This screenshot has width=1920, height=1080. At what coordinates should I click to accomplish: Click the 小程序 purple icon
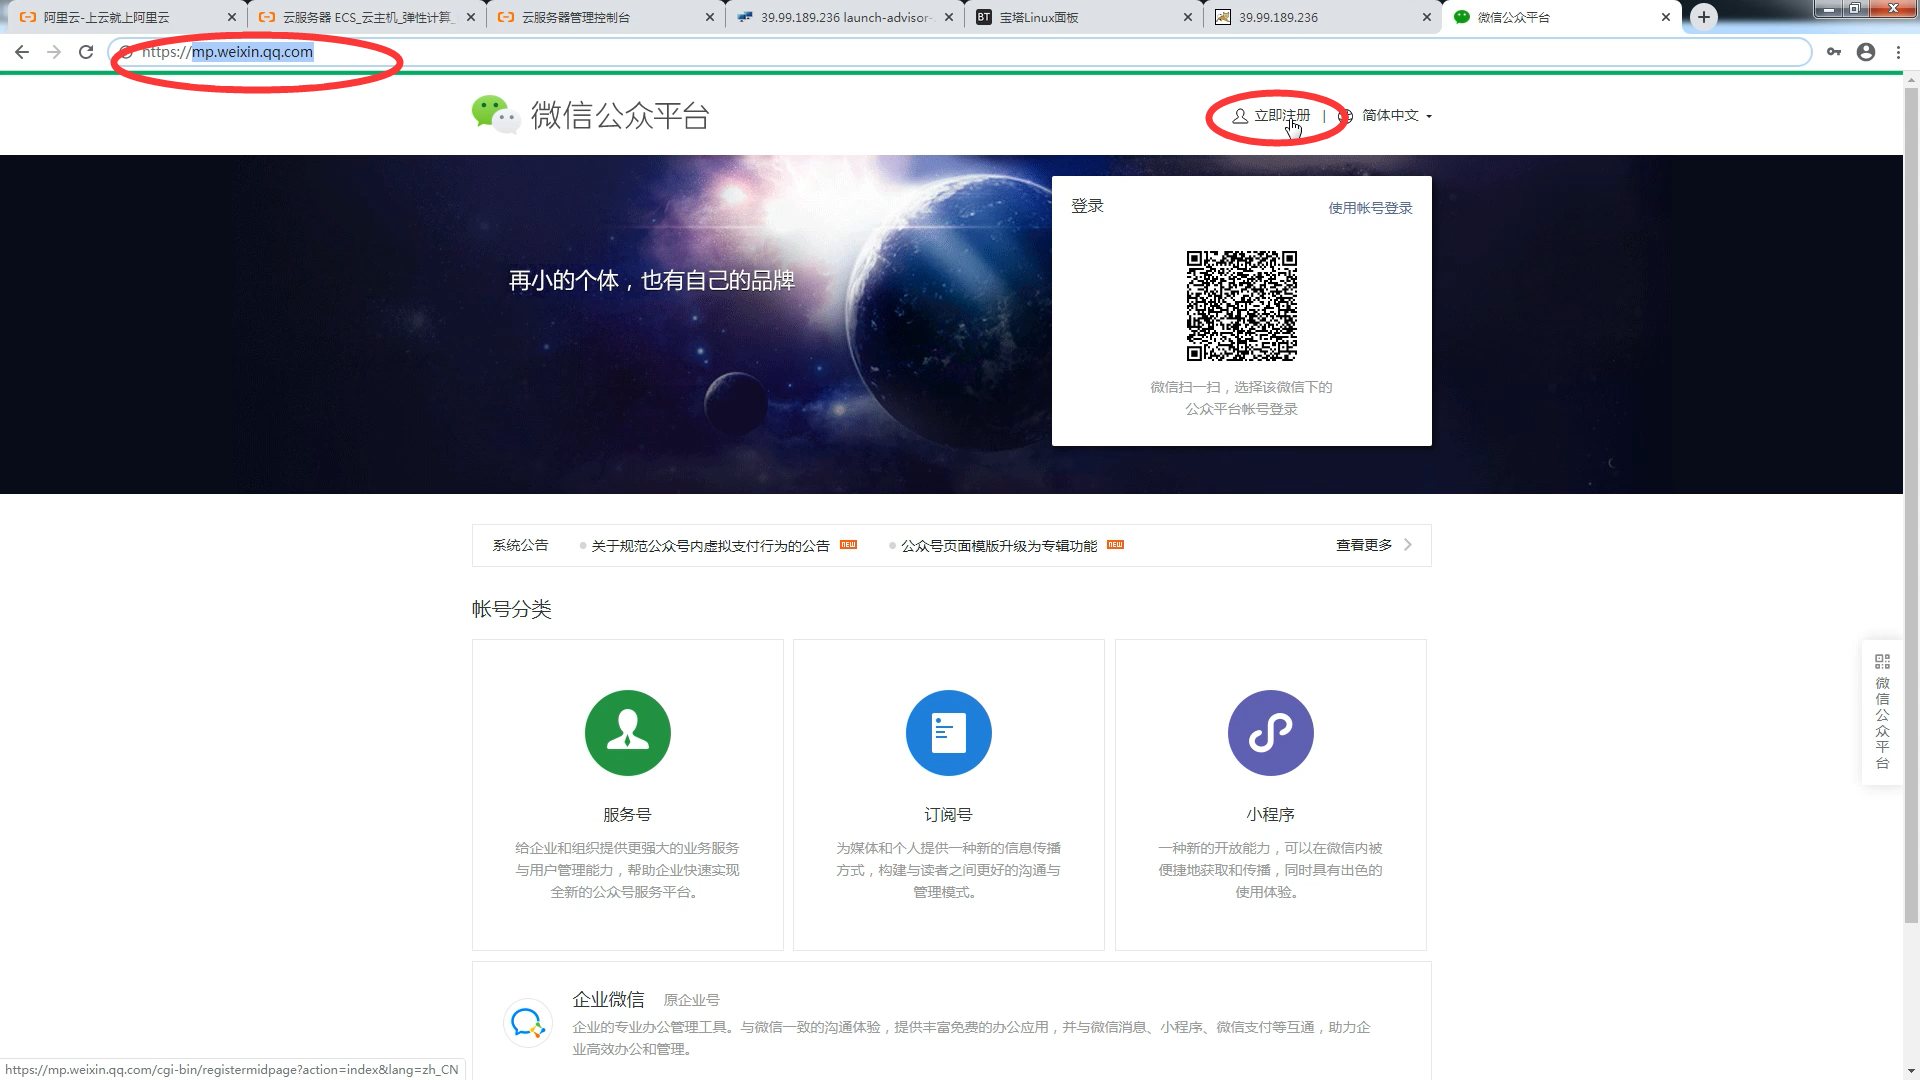pyautogui.click(x=1271, y=733)
